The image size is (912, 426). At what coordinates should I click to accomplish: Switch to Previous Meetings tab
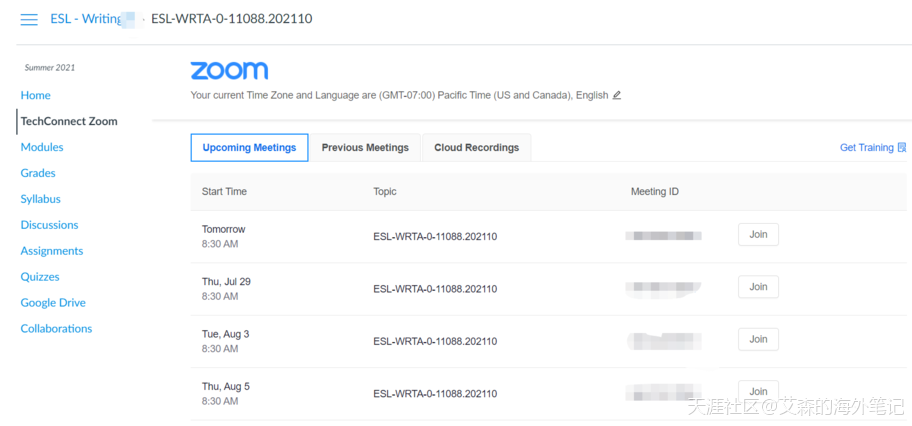tap(365, 147)
